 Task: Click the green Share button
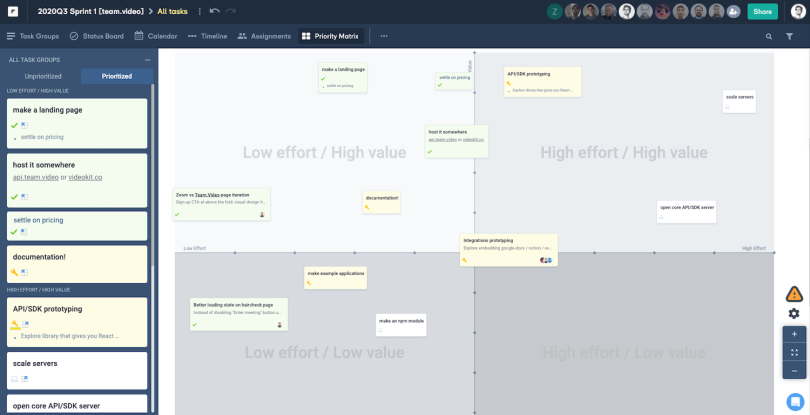click(x=762, y=11)
